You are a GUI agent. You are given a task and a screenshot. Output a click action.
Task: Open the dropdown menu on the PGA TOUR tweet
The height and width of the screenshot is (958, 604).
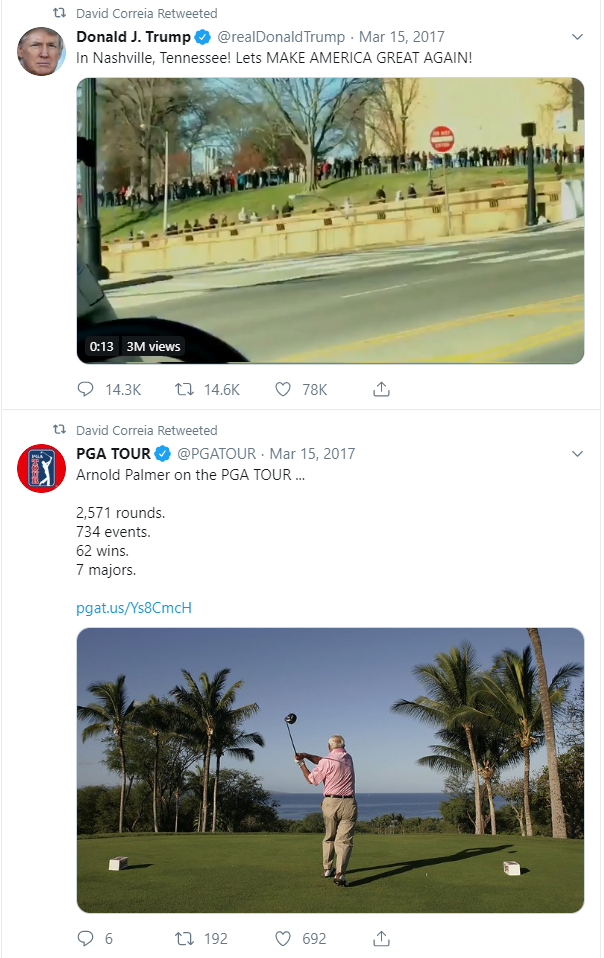point(578,453)
